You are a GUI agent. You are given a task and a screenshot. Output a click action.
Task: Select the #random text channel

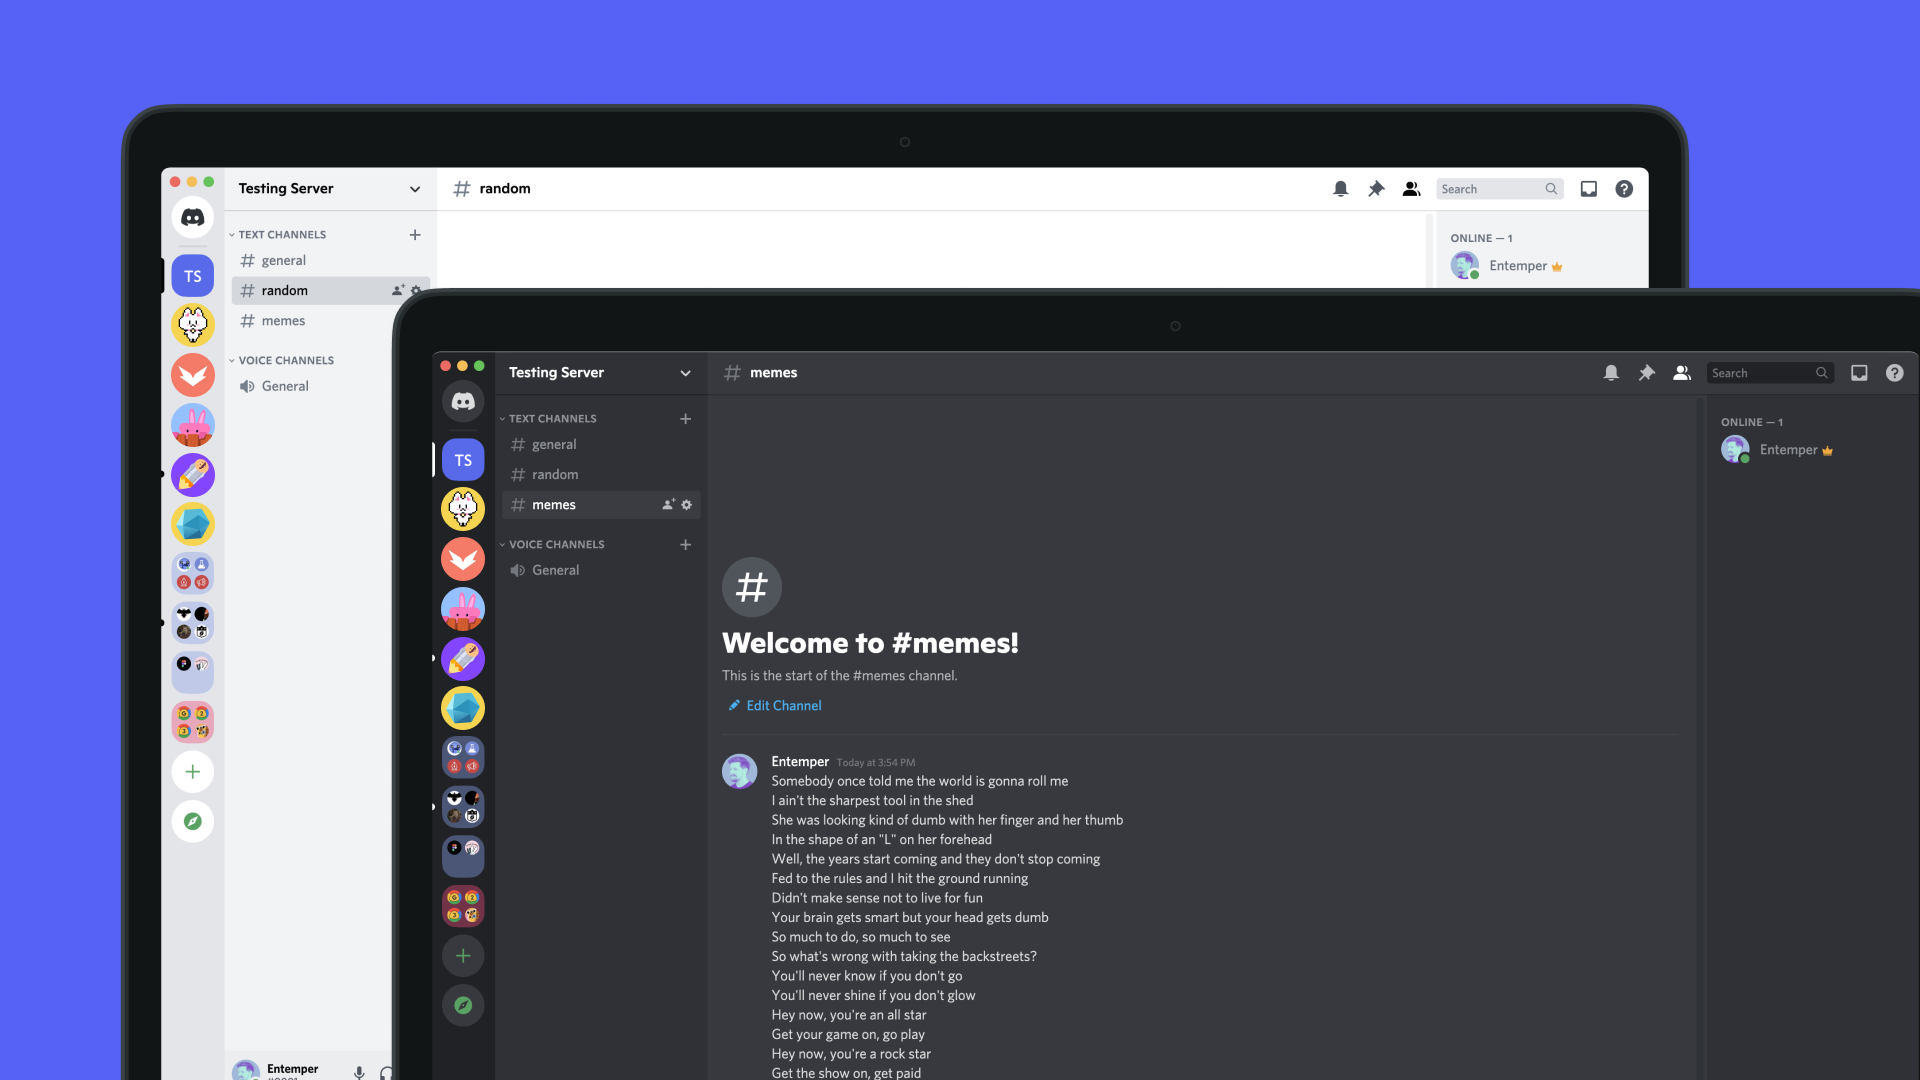coord(285,290)
